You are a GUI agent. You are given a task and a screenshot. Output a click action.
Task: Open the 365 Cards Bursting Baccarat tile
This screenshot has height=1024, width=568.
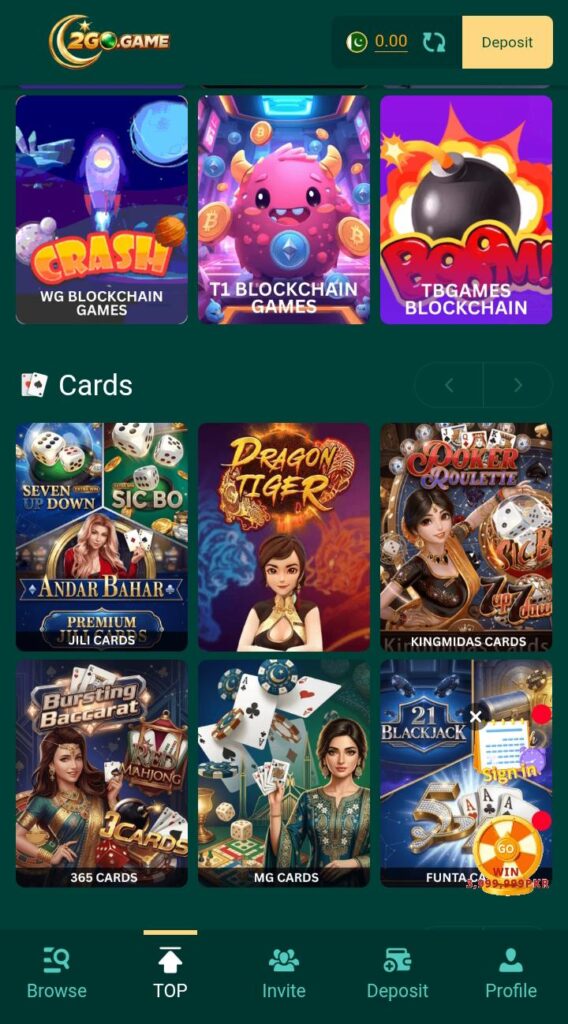tap(102, 773)
